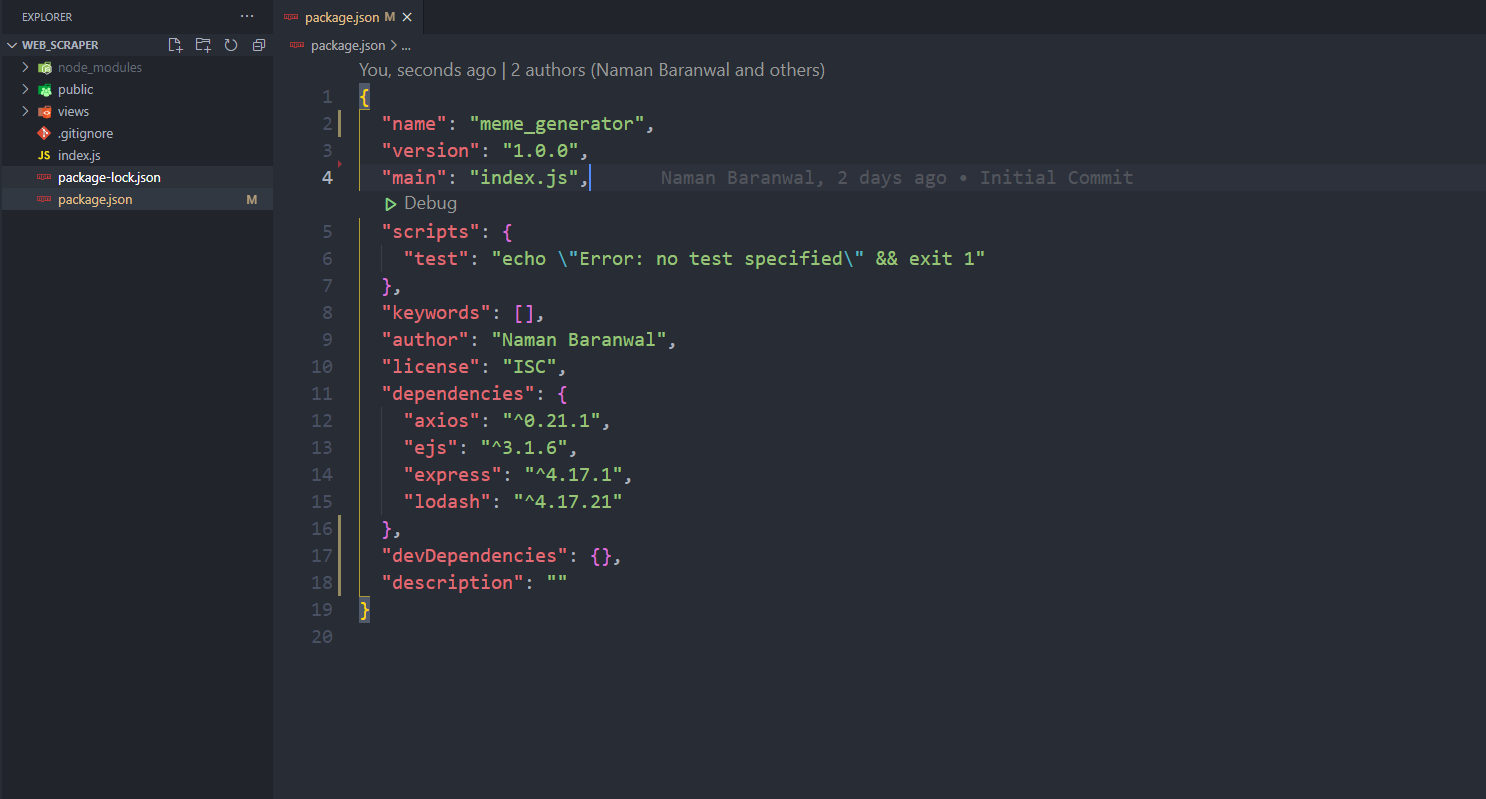Click the breadcrumb ellipsis after package.json
This screenshot has width=1486, height=799.
point(406,45)
